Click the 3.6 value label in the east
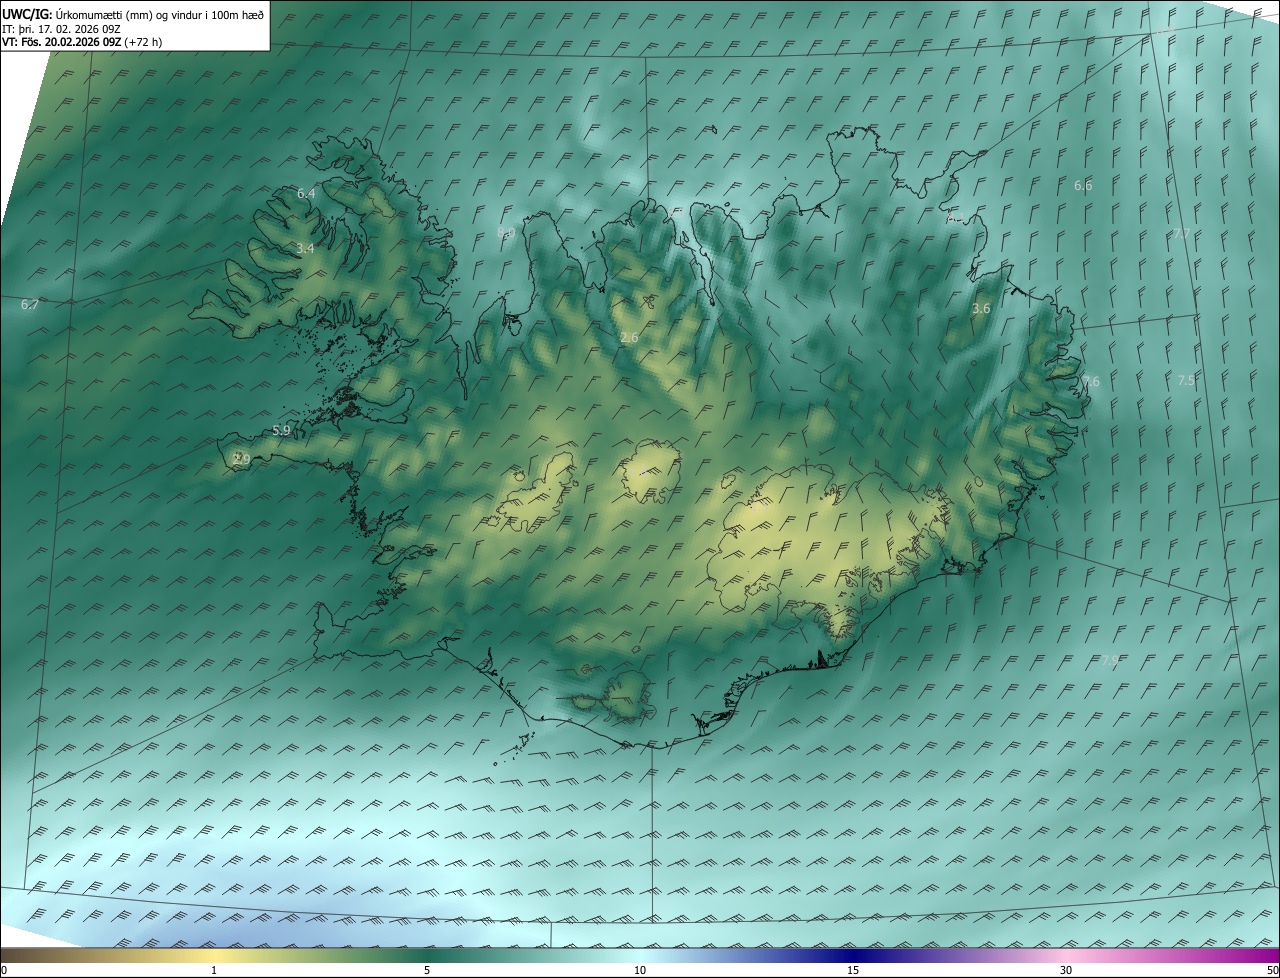 point(981,309)
